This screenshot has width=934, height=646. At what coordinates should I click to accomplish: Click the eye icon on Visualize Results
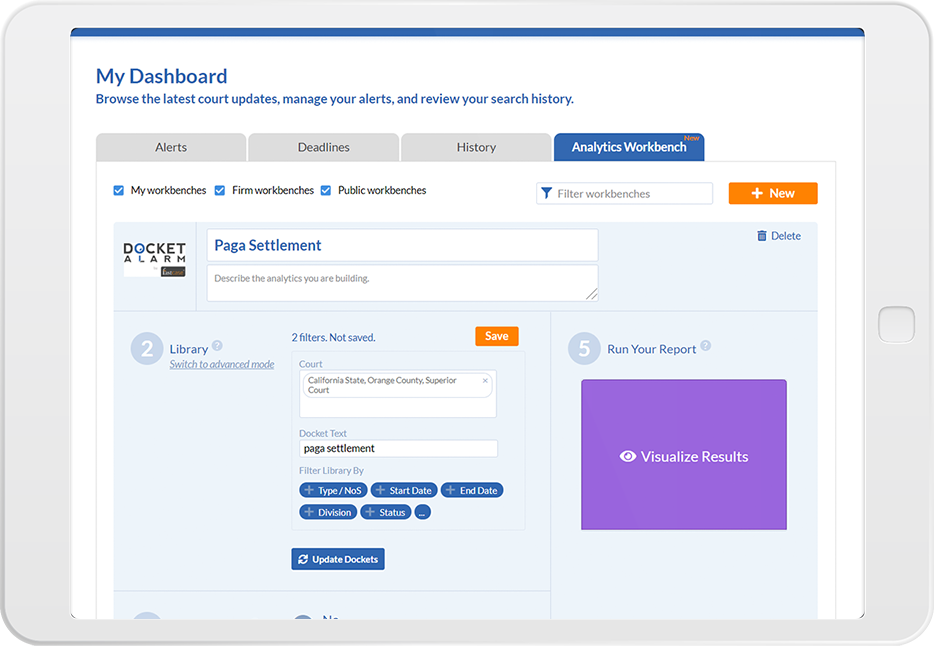coord(628,455)
